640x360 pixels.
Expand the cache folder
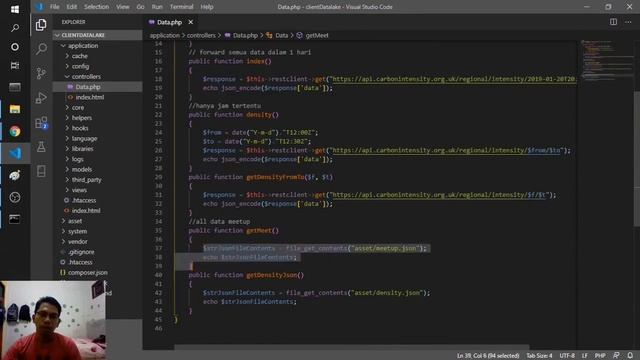tap(98, 56)
